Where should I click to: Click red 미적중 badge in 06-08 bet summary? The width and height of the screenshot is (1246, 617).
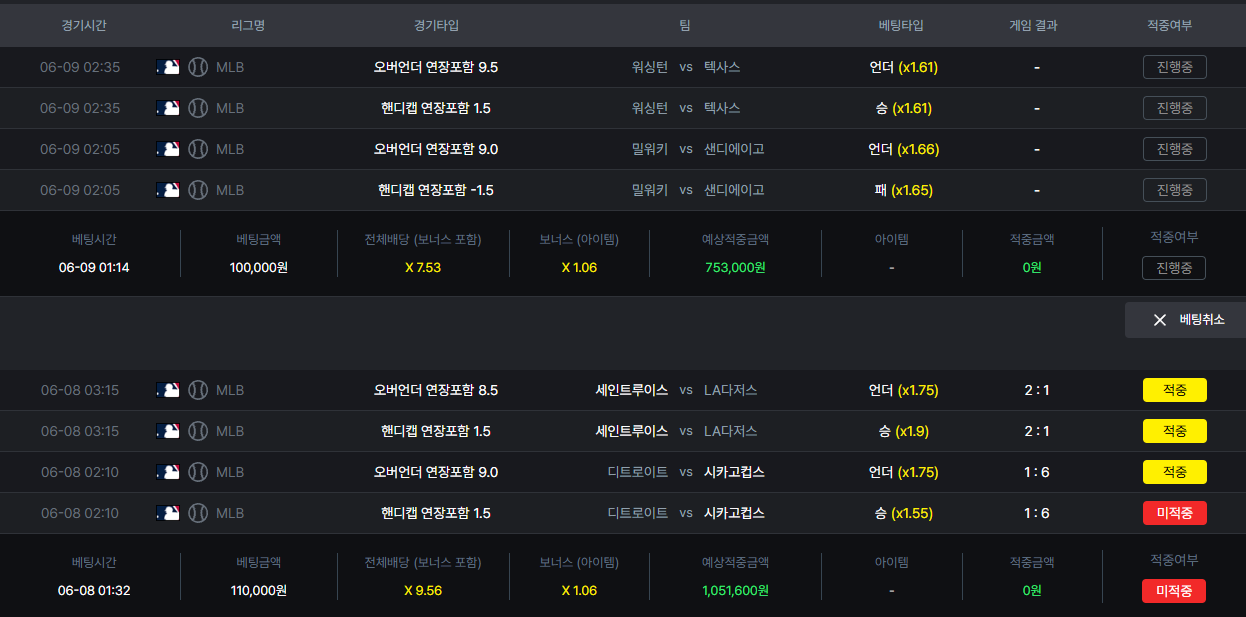click(1174, 591)
